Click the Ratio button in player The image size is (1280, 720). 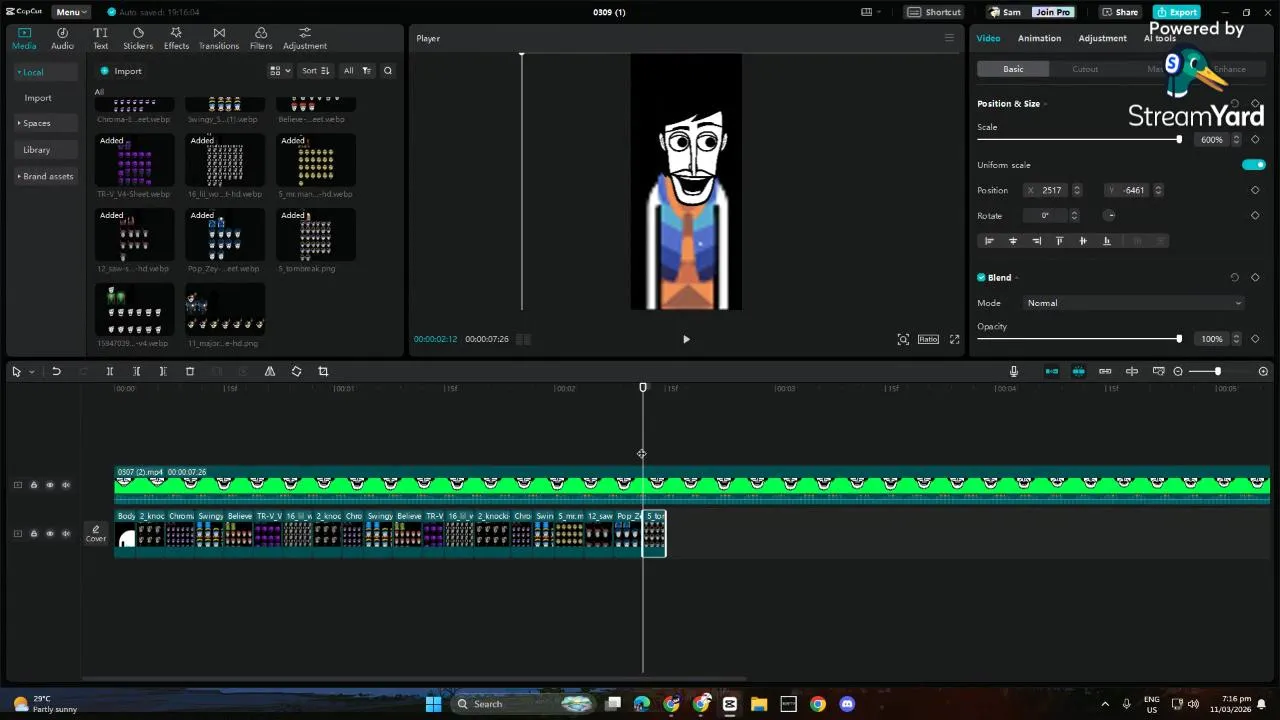(x=928, y=339)
